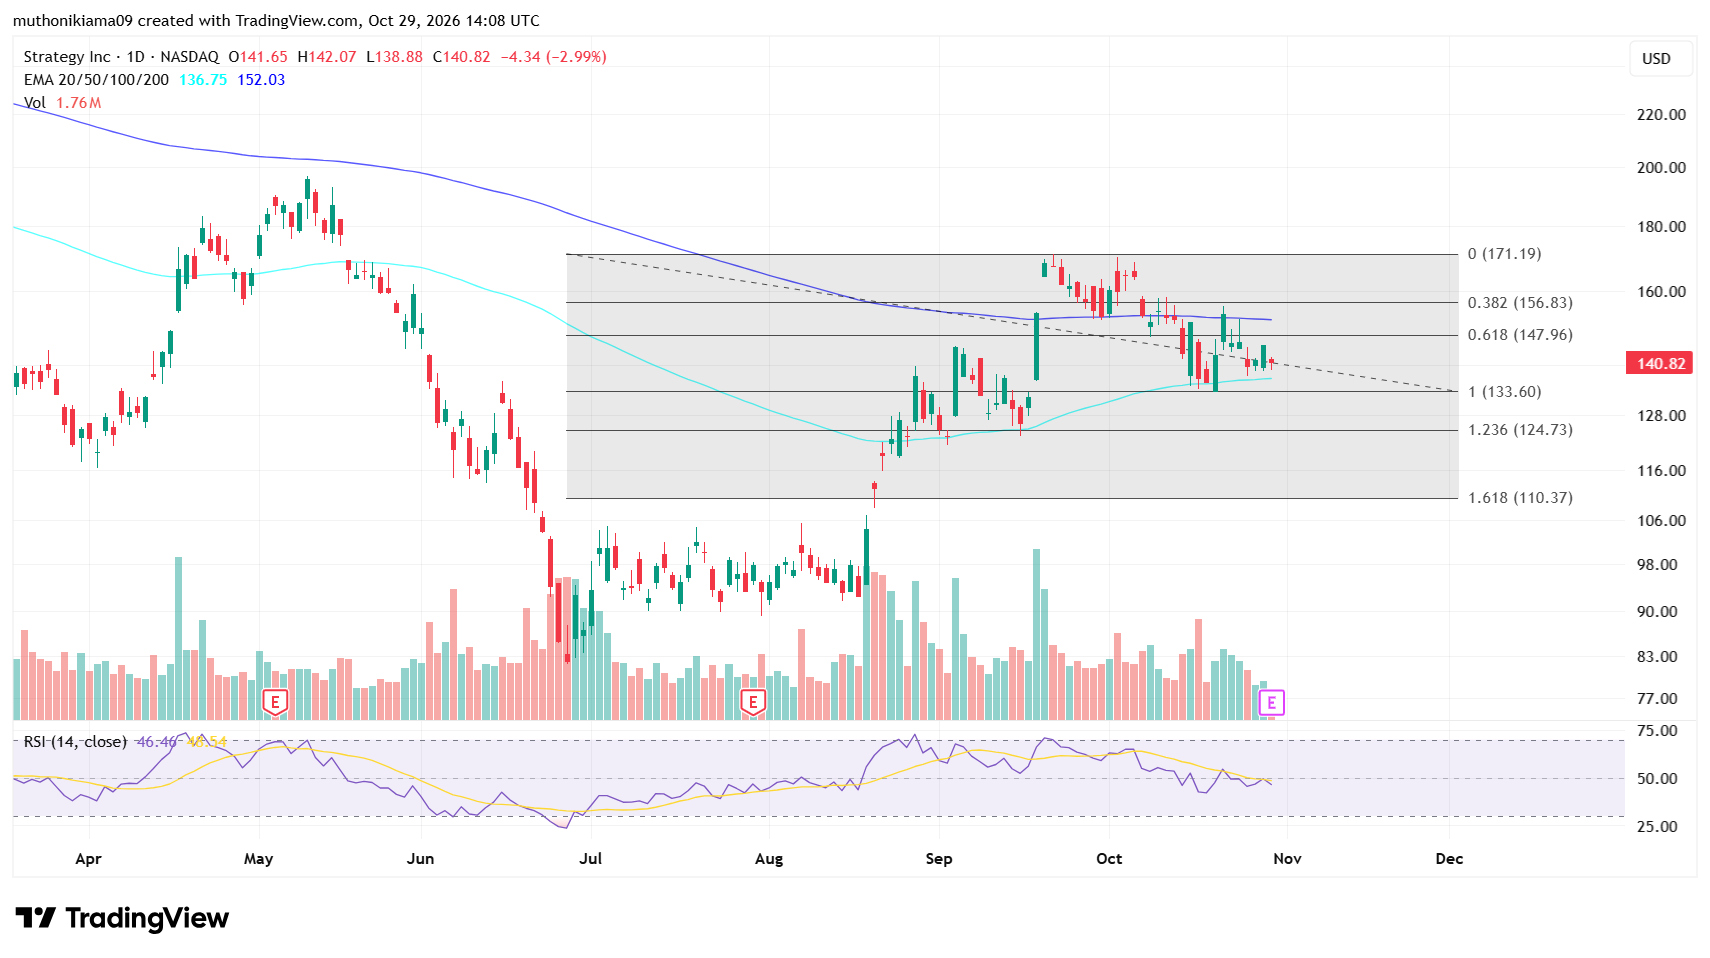Screen dimensions: 1710x958
Task: Click the EMA 20/50/100/200 indicator legend
Action: point(96,80)
